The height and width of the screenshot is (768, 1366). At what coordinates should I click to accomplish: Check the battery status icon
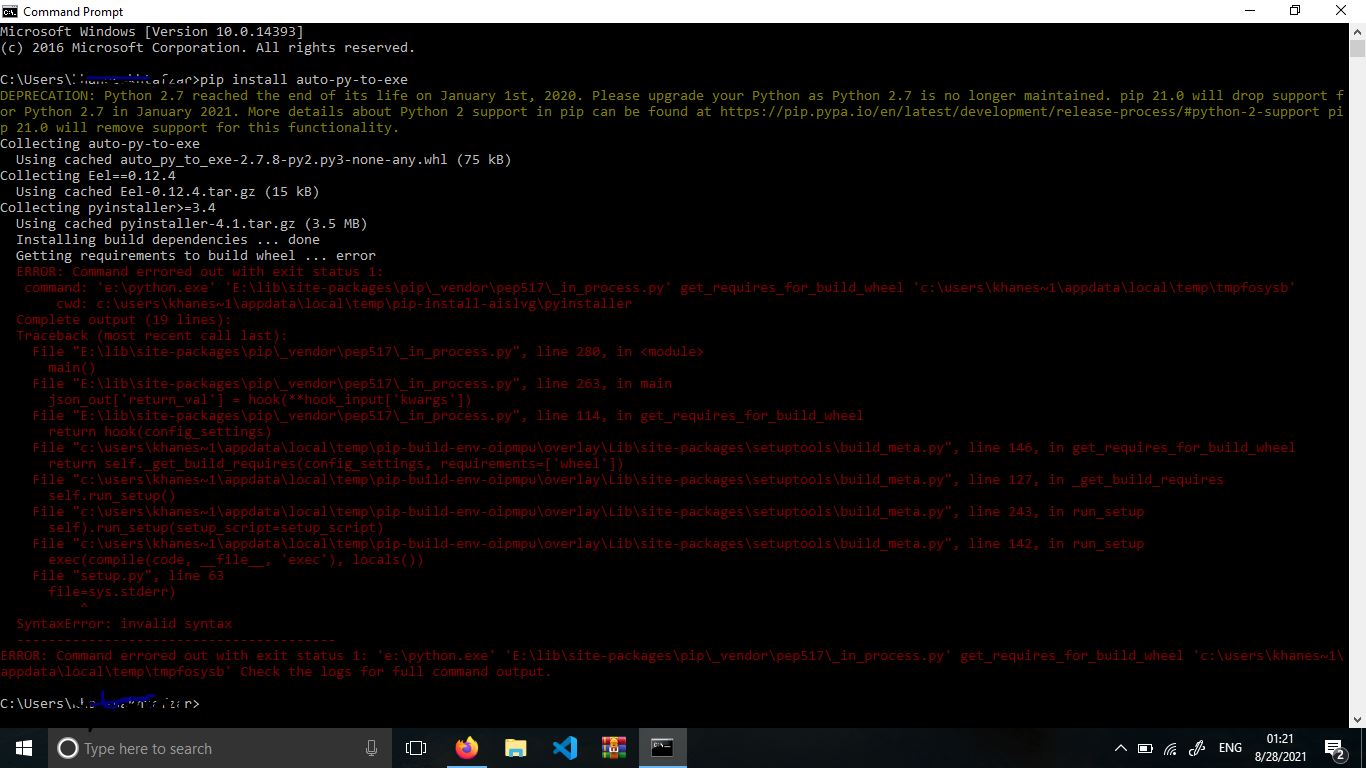1145,748
